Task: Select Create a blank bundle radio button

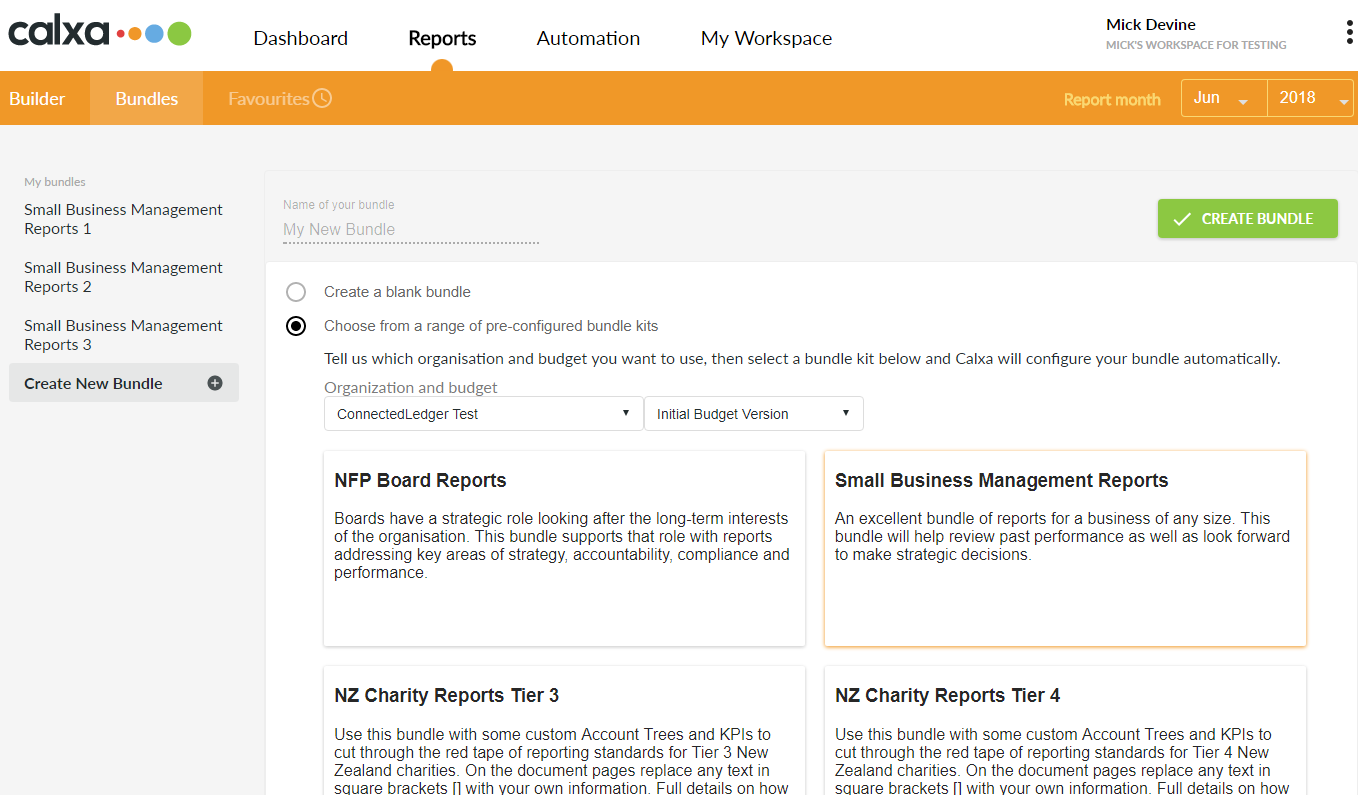Action: (296, 292)
